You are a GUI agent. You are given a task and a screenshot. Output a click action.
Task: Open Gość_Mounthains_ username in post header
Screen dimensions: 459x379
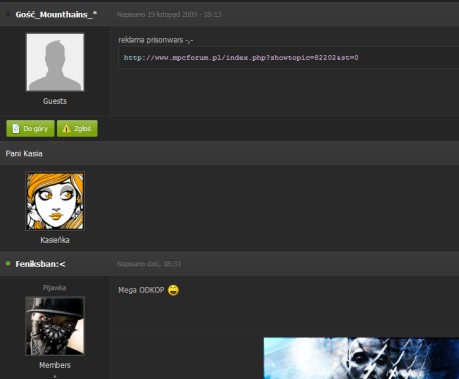point(56,14)
